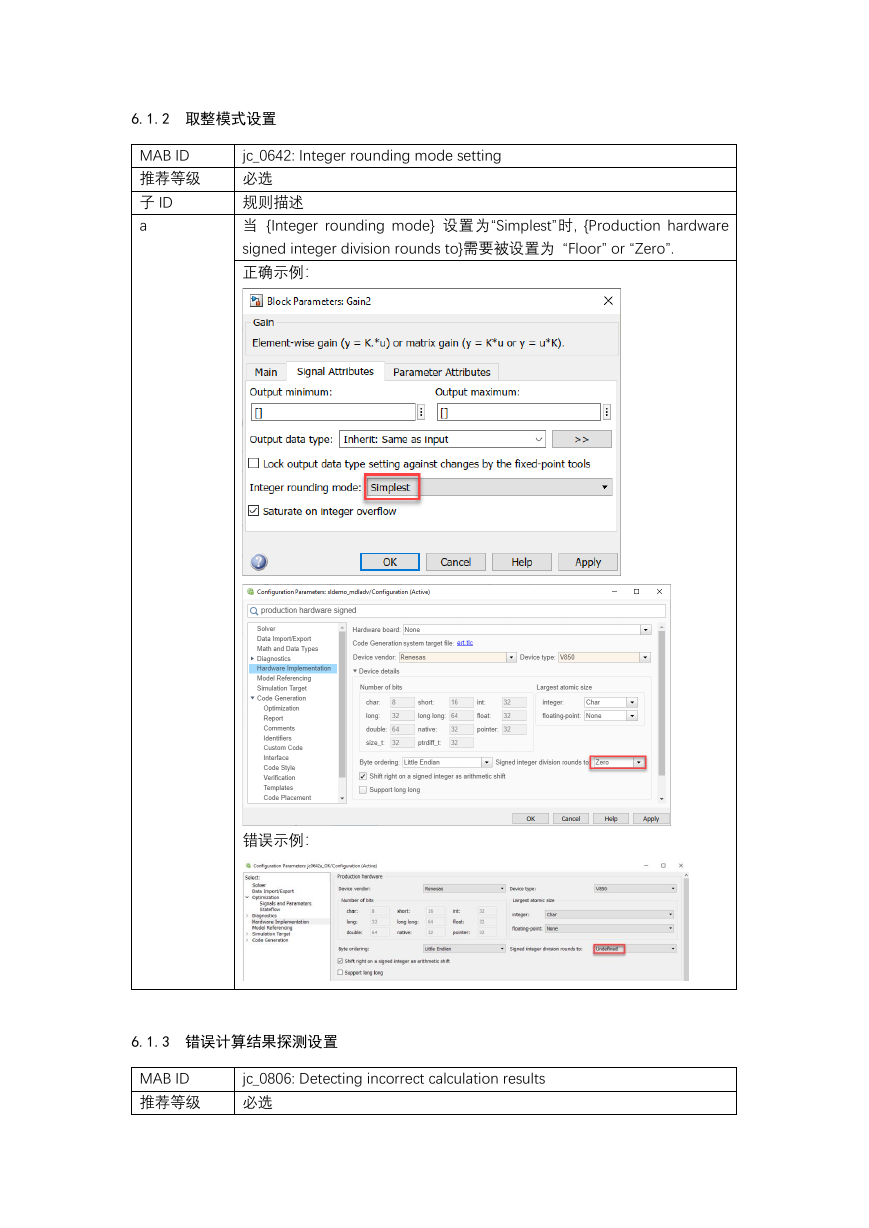Select Simulation Target in sldemo_mdladv configuration tree
The height and width of the screenshot is (1228, 869).
pos(282,688)
